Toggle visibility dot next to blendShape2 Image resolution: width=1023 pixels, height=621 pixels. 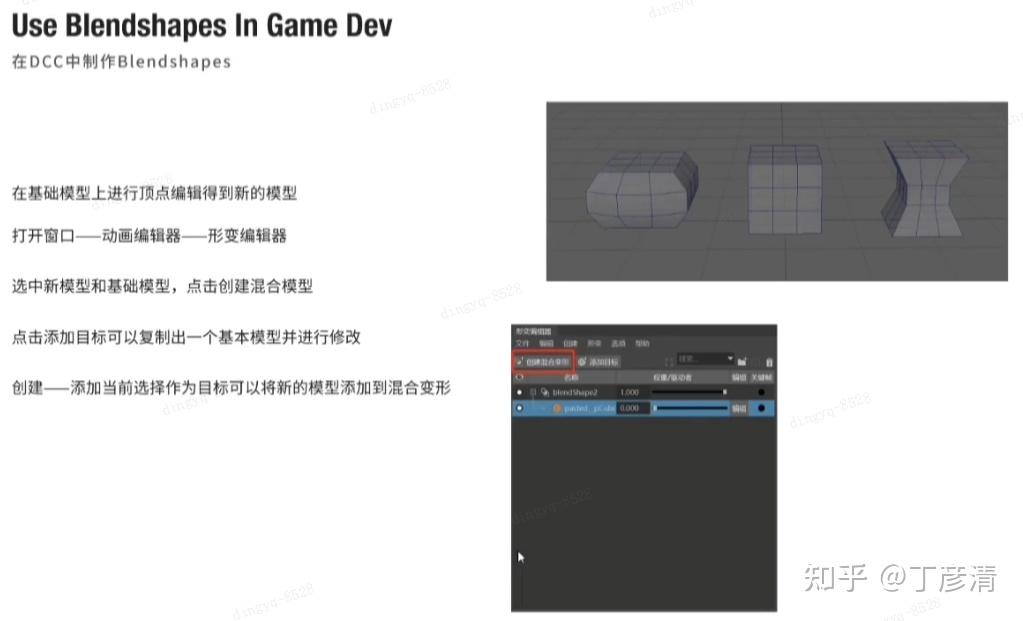pyautogui.click(x=518, y=391)
